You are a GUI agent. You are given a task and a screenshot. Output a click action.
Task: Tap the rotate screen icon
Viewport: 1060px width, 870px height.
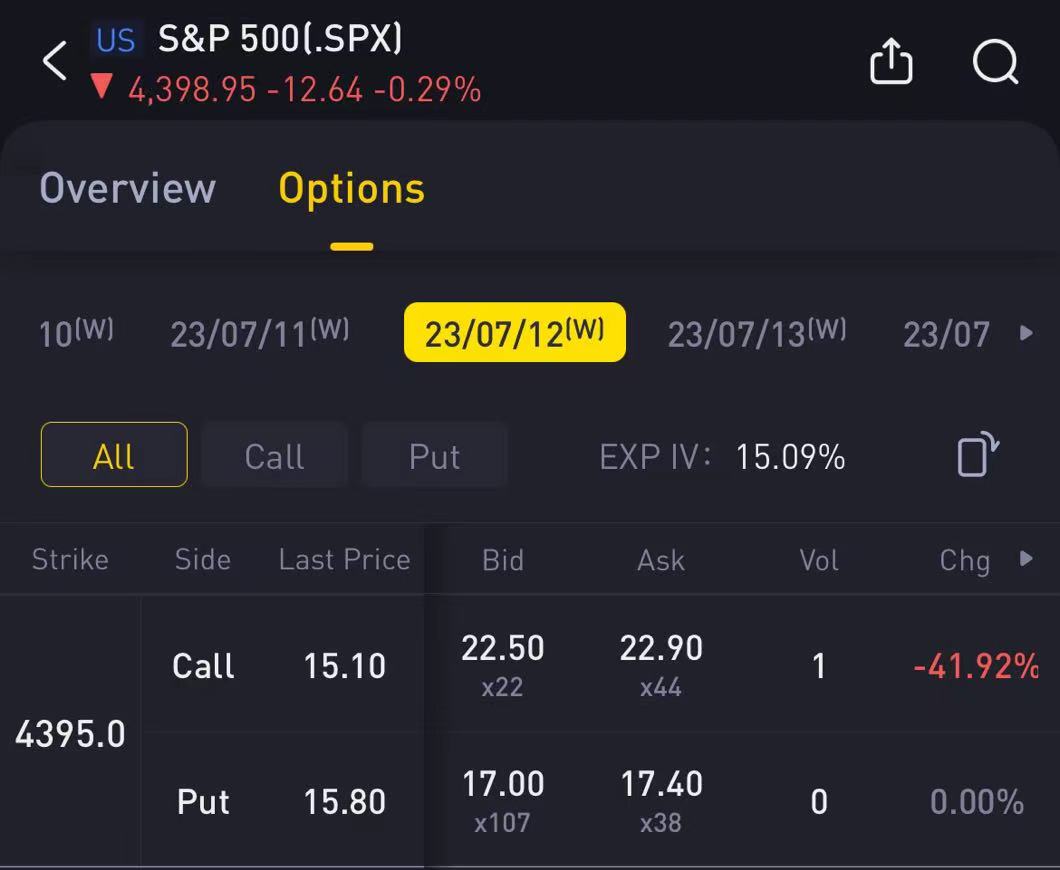[x=977, y=455]
